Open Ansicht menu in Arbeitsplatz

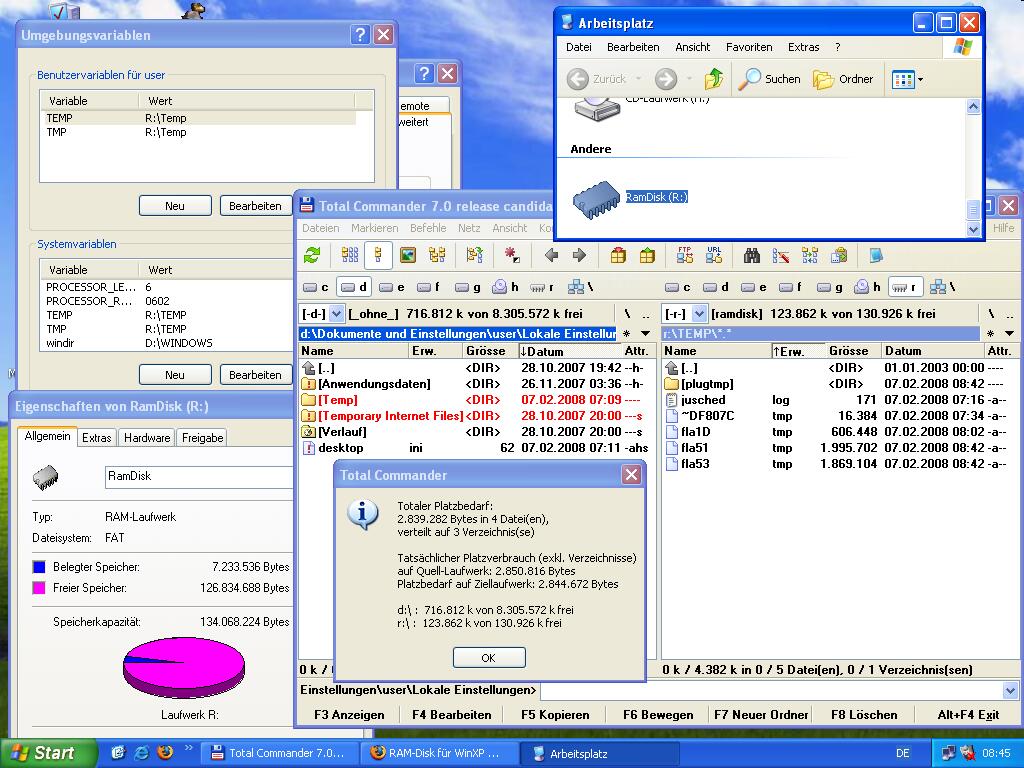tap(692, 47)
